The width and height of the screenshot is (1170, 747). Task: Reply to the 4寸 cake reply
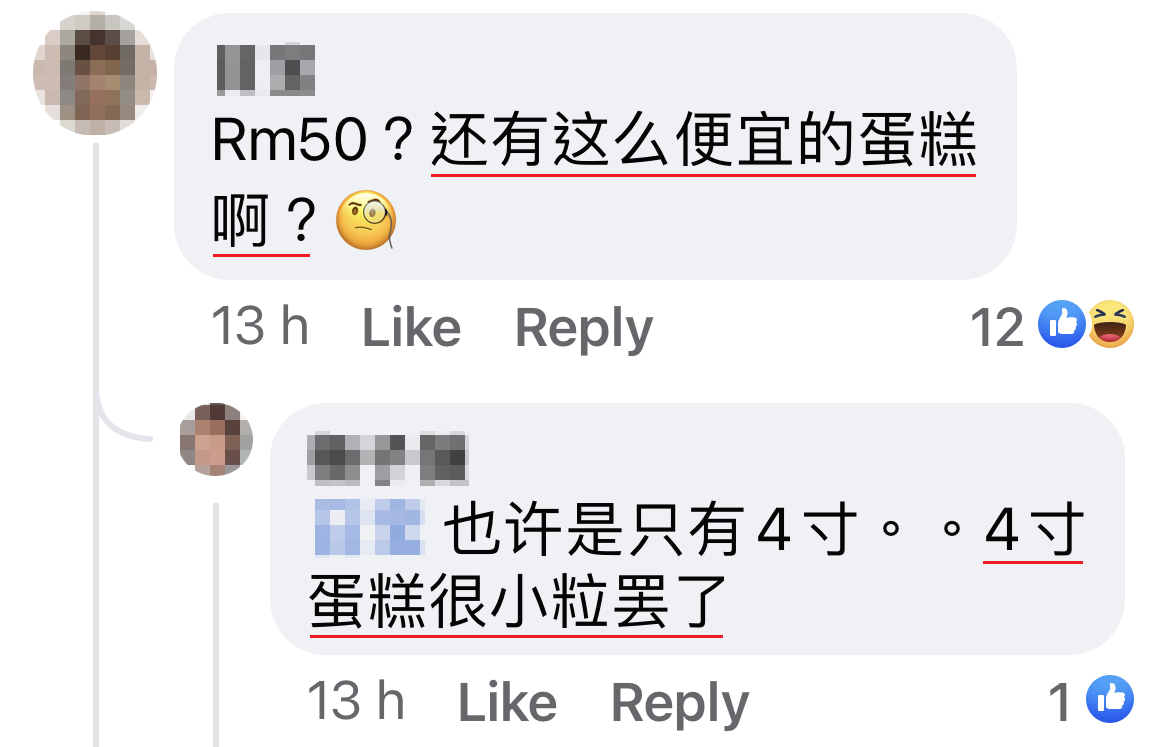[x=680, y=704]
